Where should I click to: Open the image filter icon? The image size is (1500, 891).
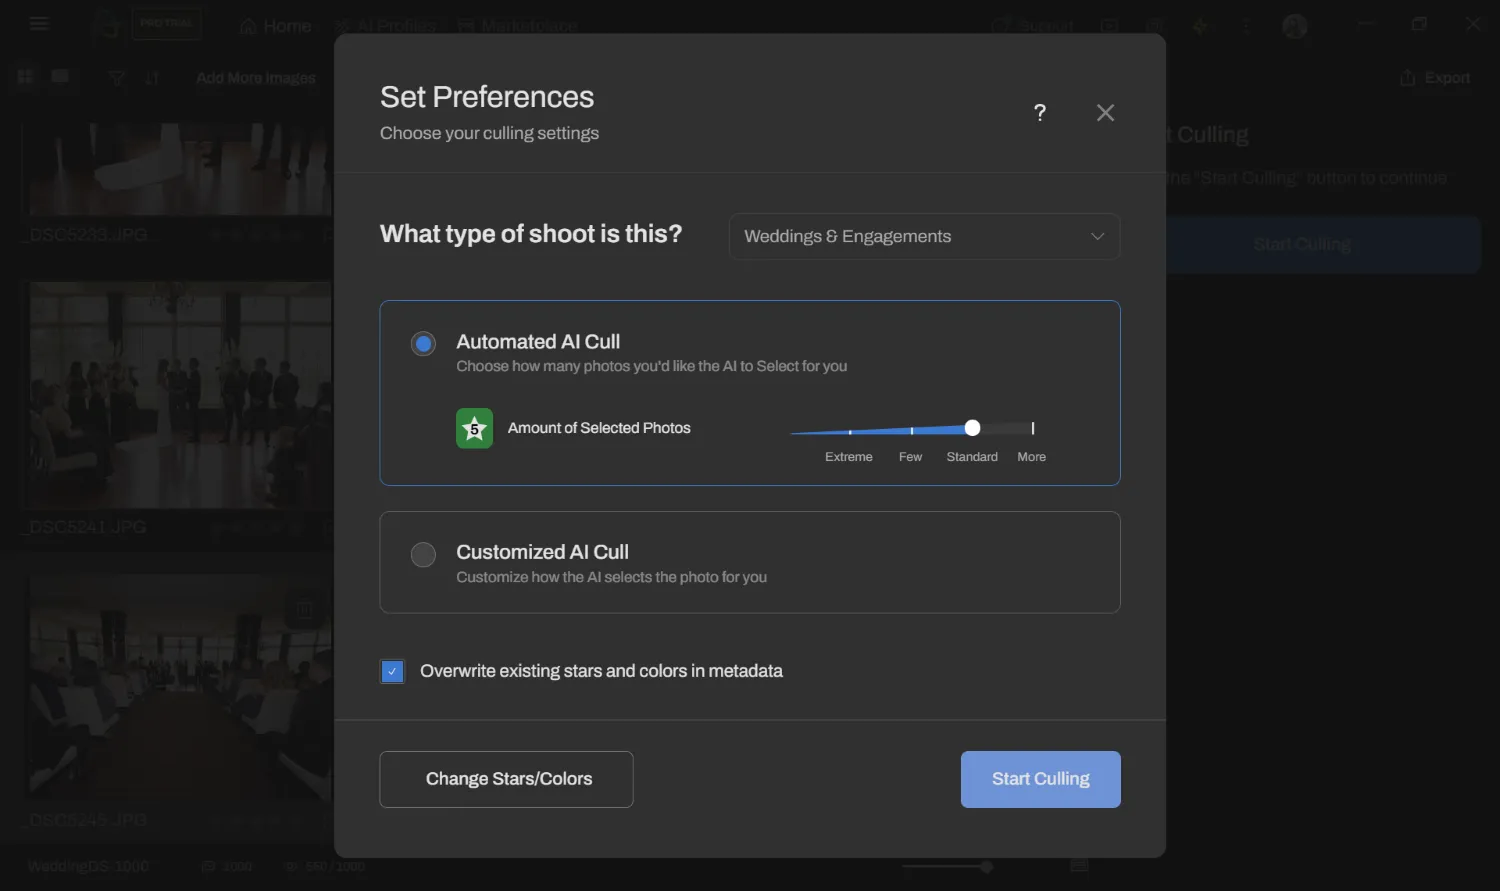pos(115,77)
